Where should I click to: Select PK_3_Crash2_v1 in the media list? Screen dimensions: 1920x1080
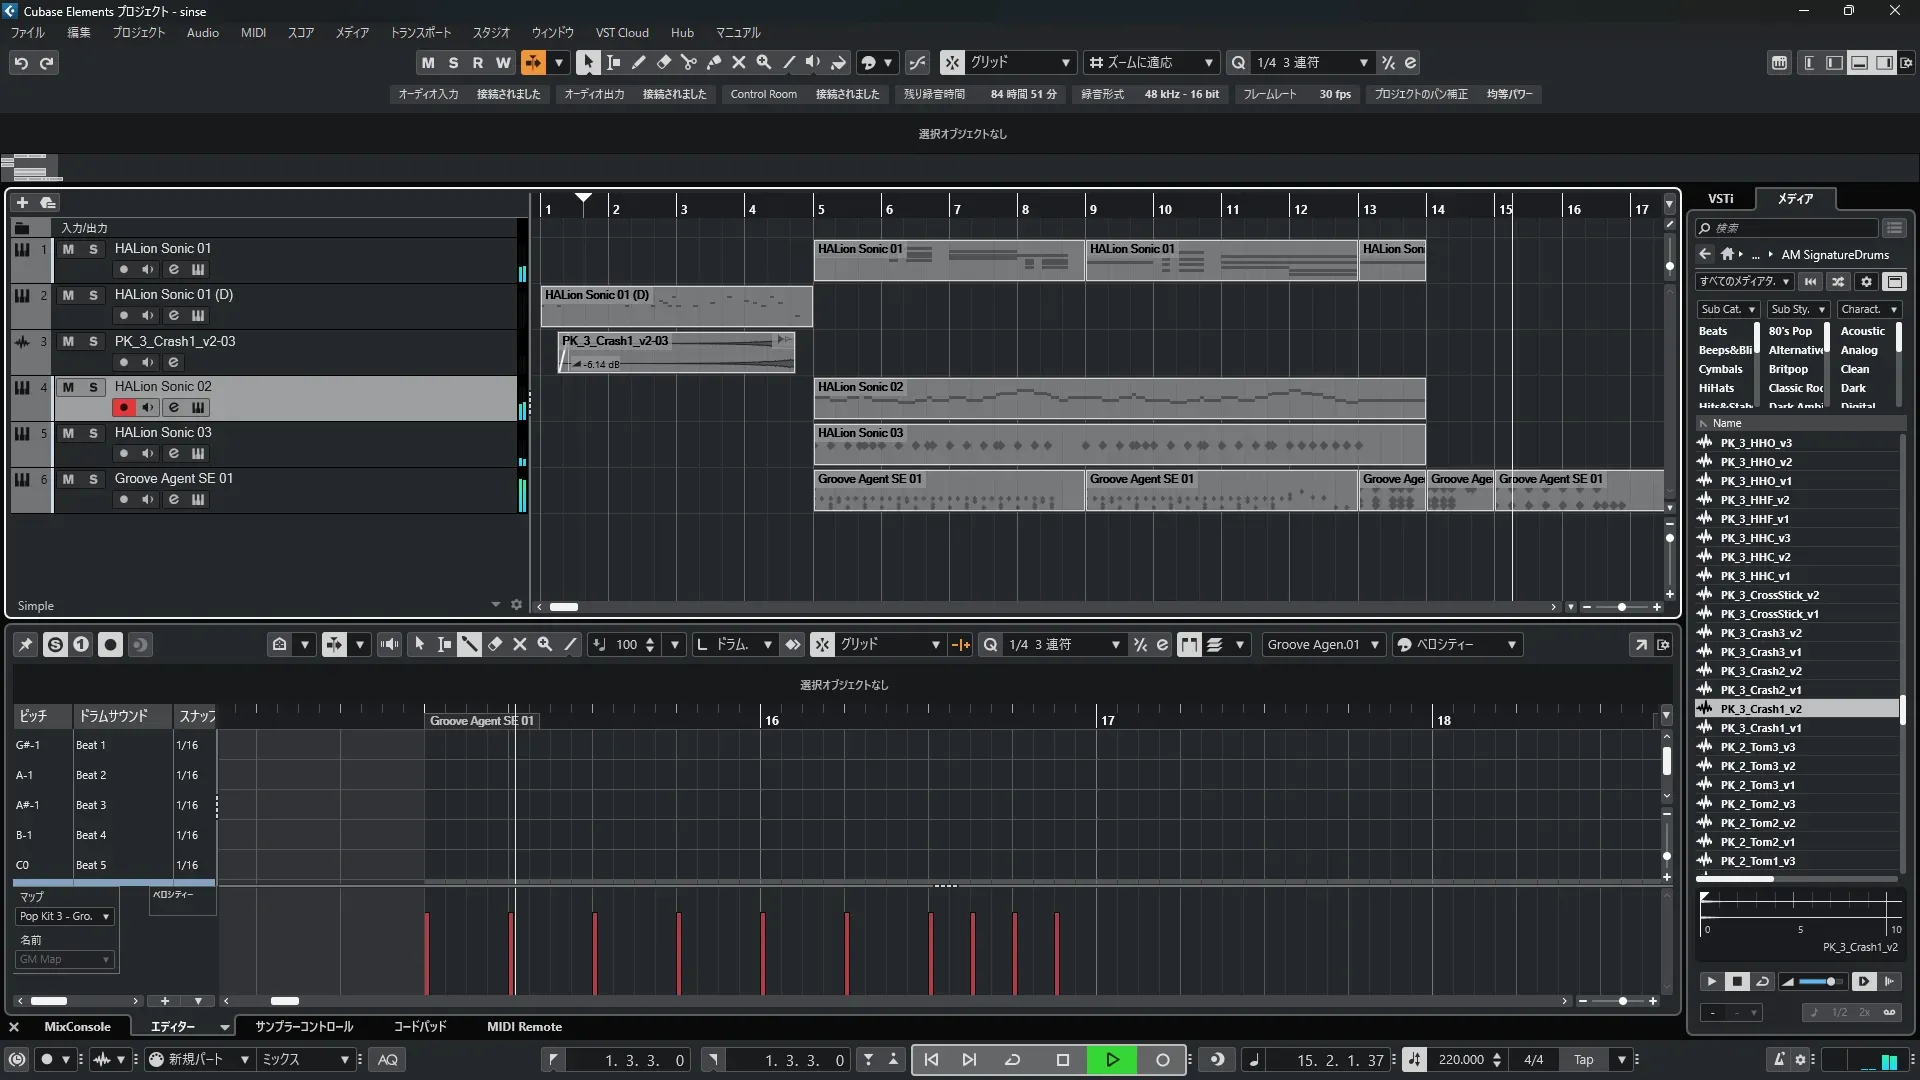point(1760,690)
